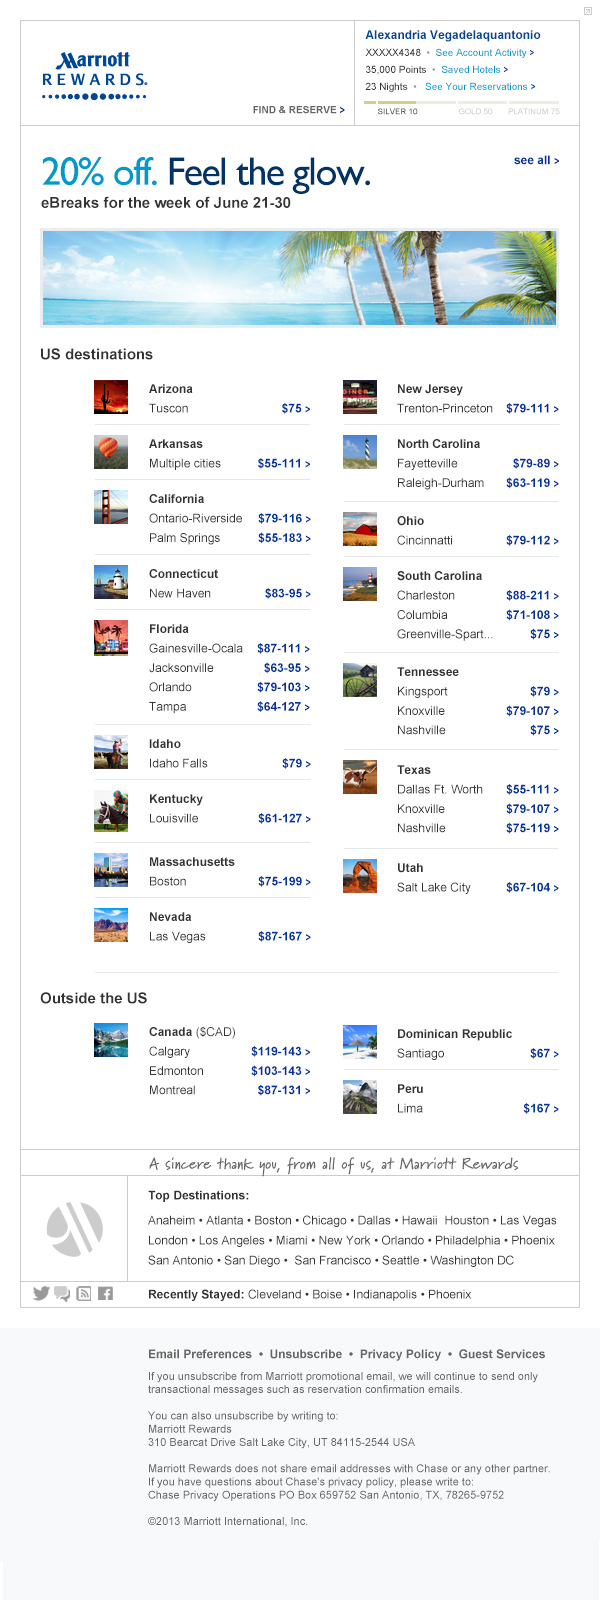Image resolution: width=600 pixels, height=1600 pixels.
Task: Click the grey Marriott emblem near Top Destinations
Action: pos(75,1227)
